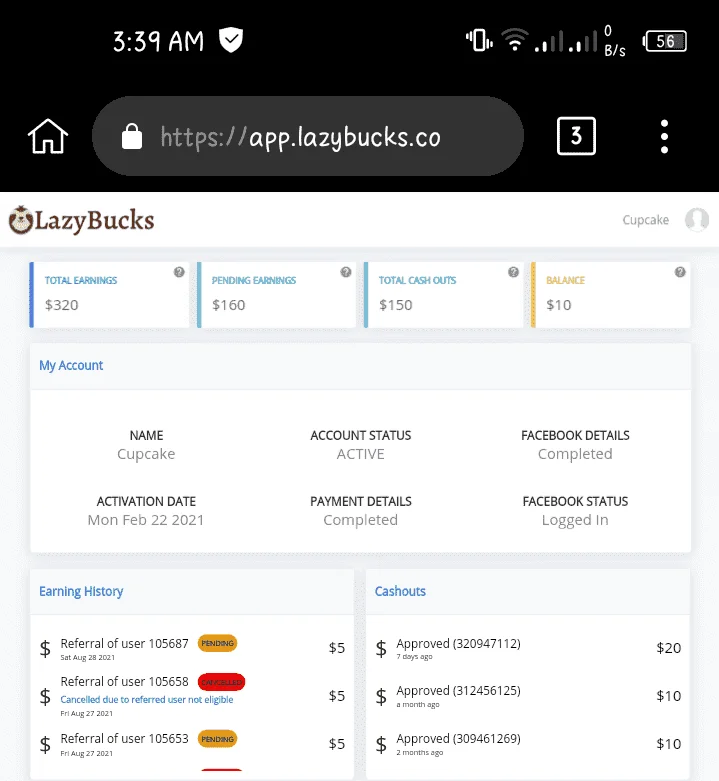The image size is (719, 781).
Task: Select the Balance $10 value
Action: pyautogui.click(x=559, y=305)
